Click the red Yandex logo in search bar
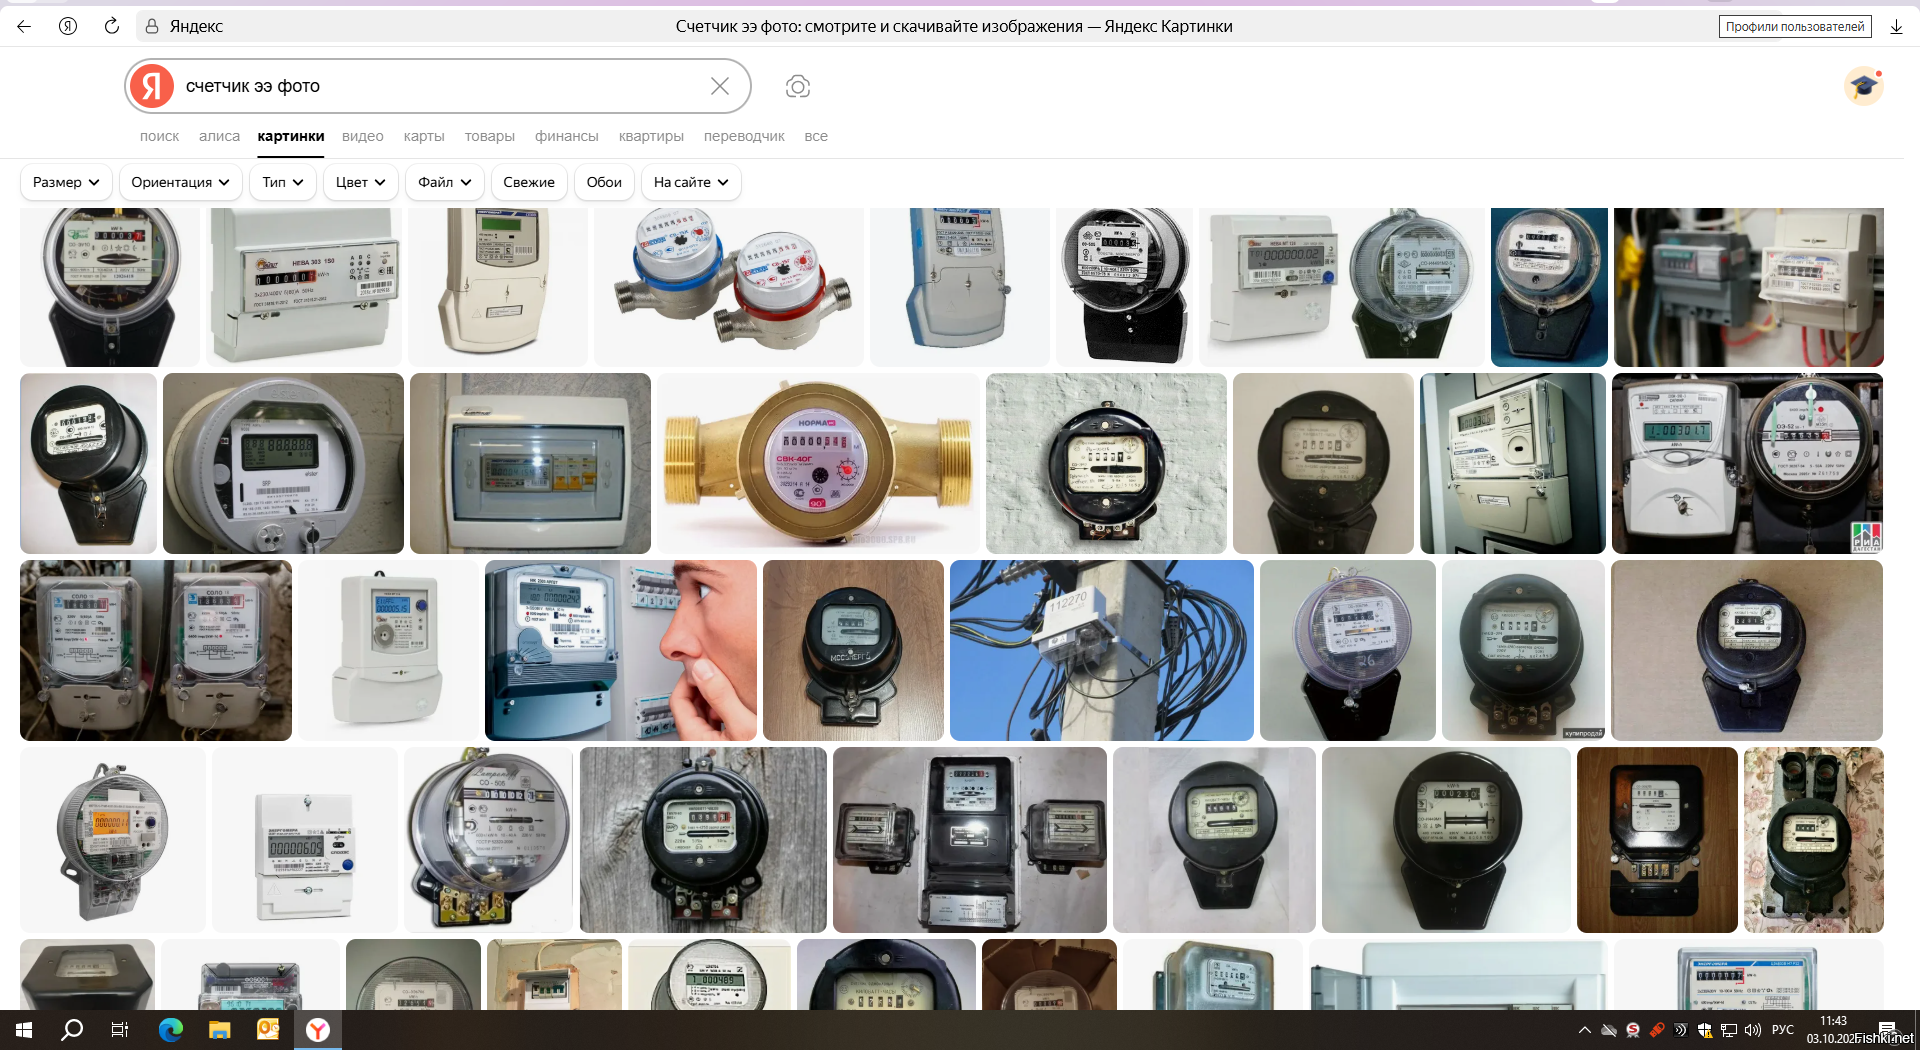Viewport: 1920px width, 1050px height. point(152,86)
